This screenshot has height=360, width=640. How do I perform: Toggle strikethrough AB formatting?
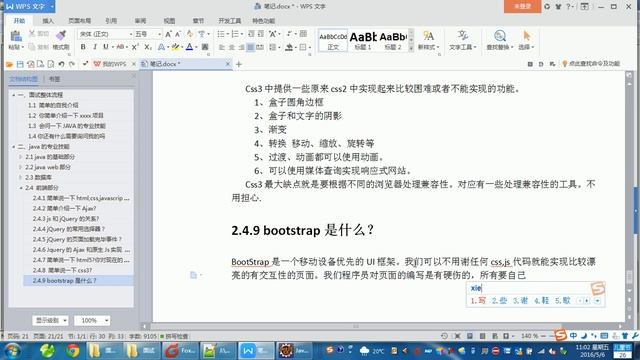(120, 47)
